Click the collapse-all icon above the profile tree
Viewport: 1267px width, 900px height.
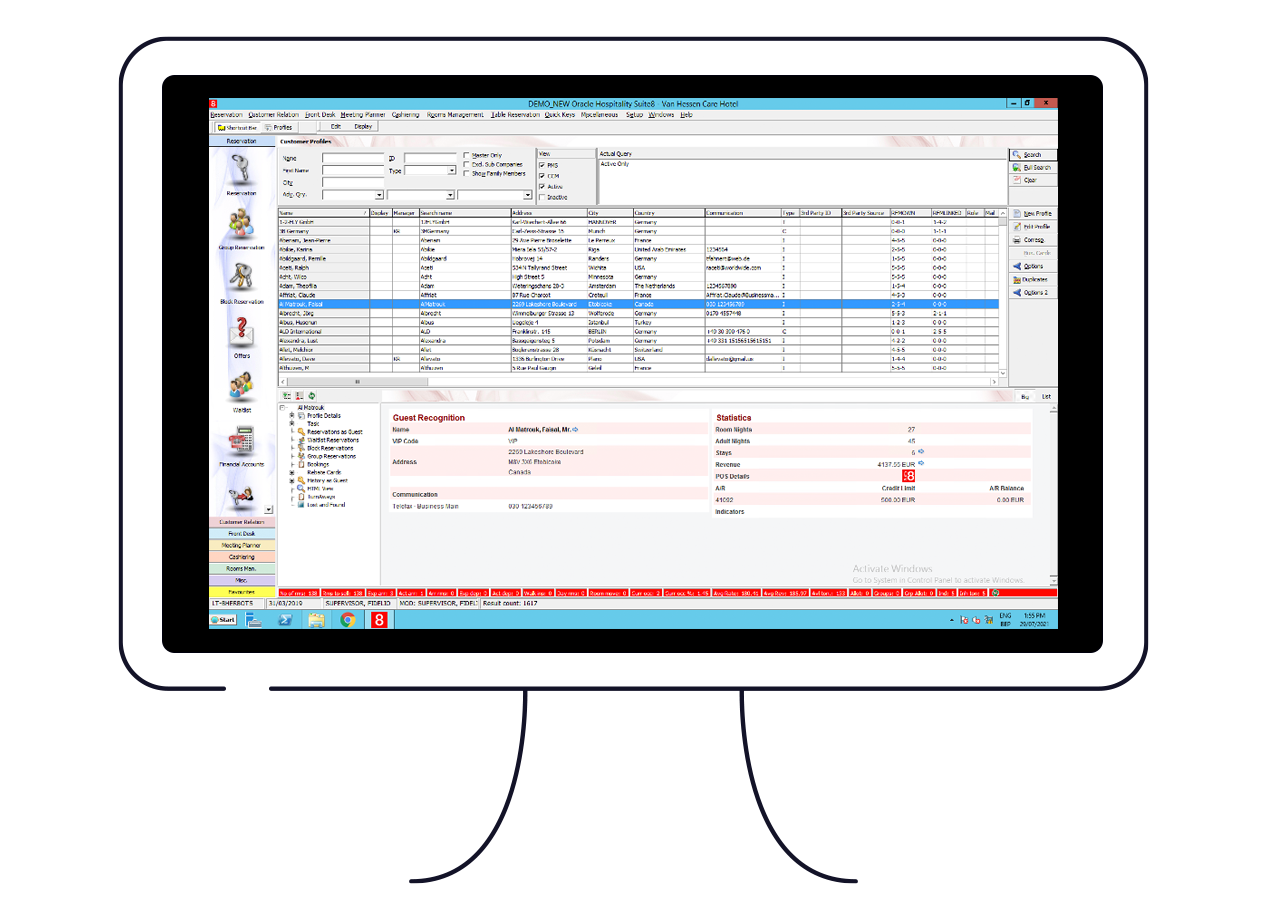[x=299, y=396]
